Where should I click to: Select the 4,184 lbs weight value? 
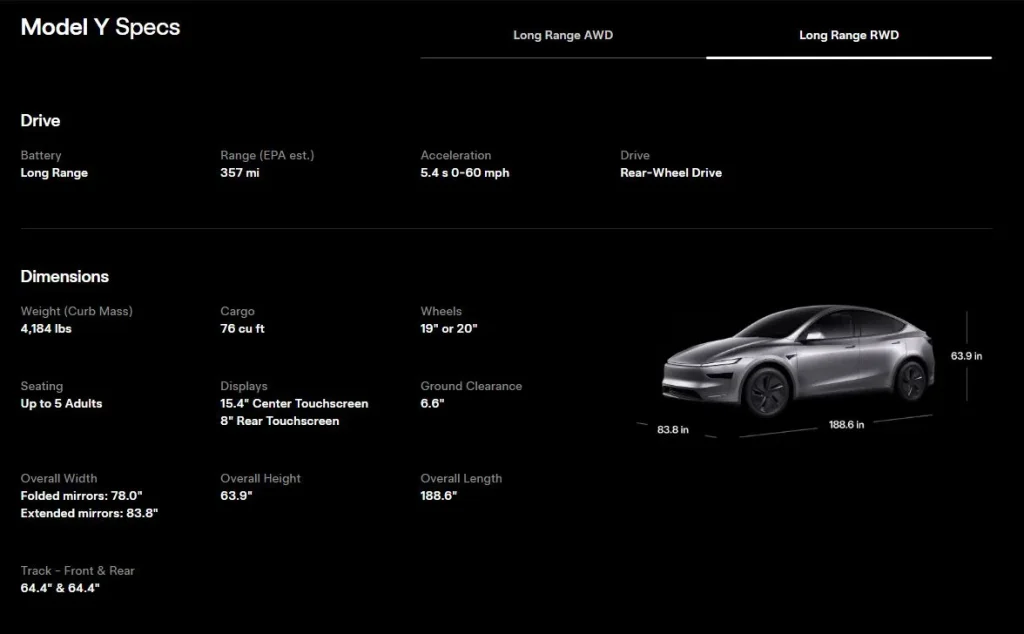click(46, 328)
